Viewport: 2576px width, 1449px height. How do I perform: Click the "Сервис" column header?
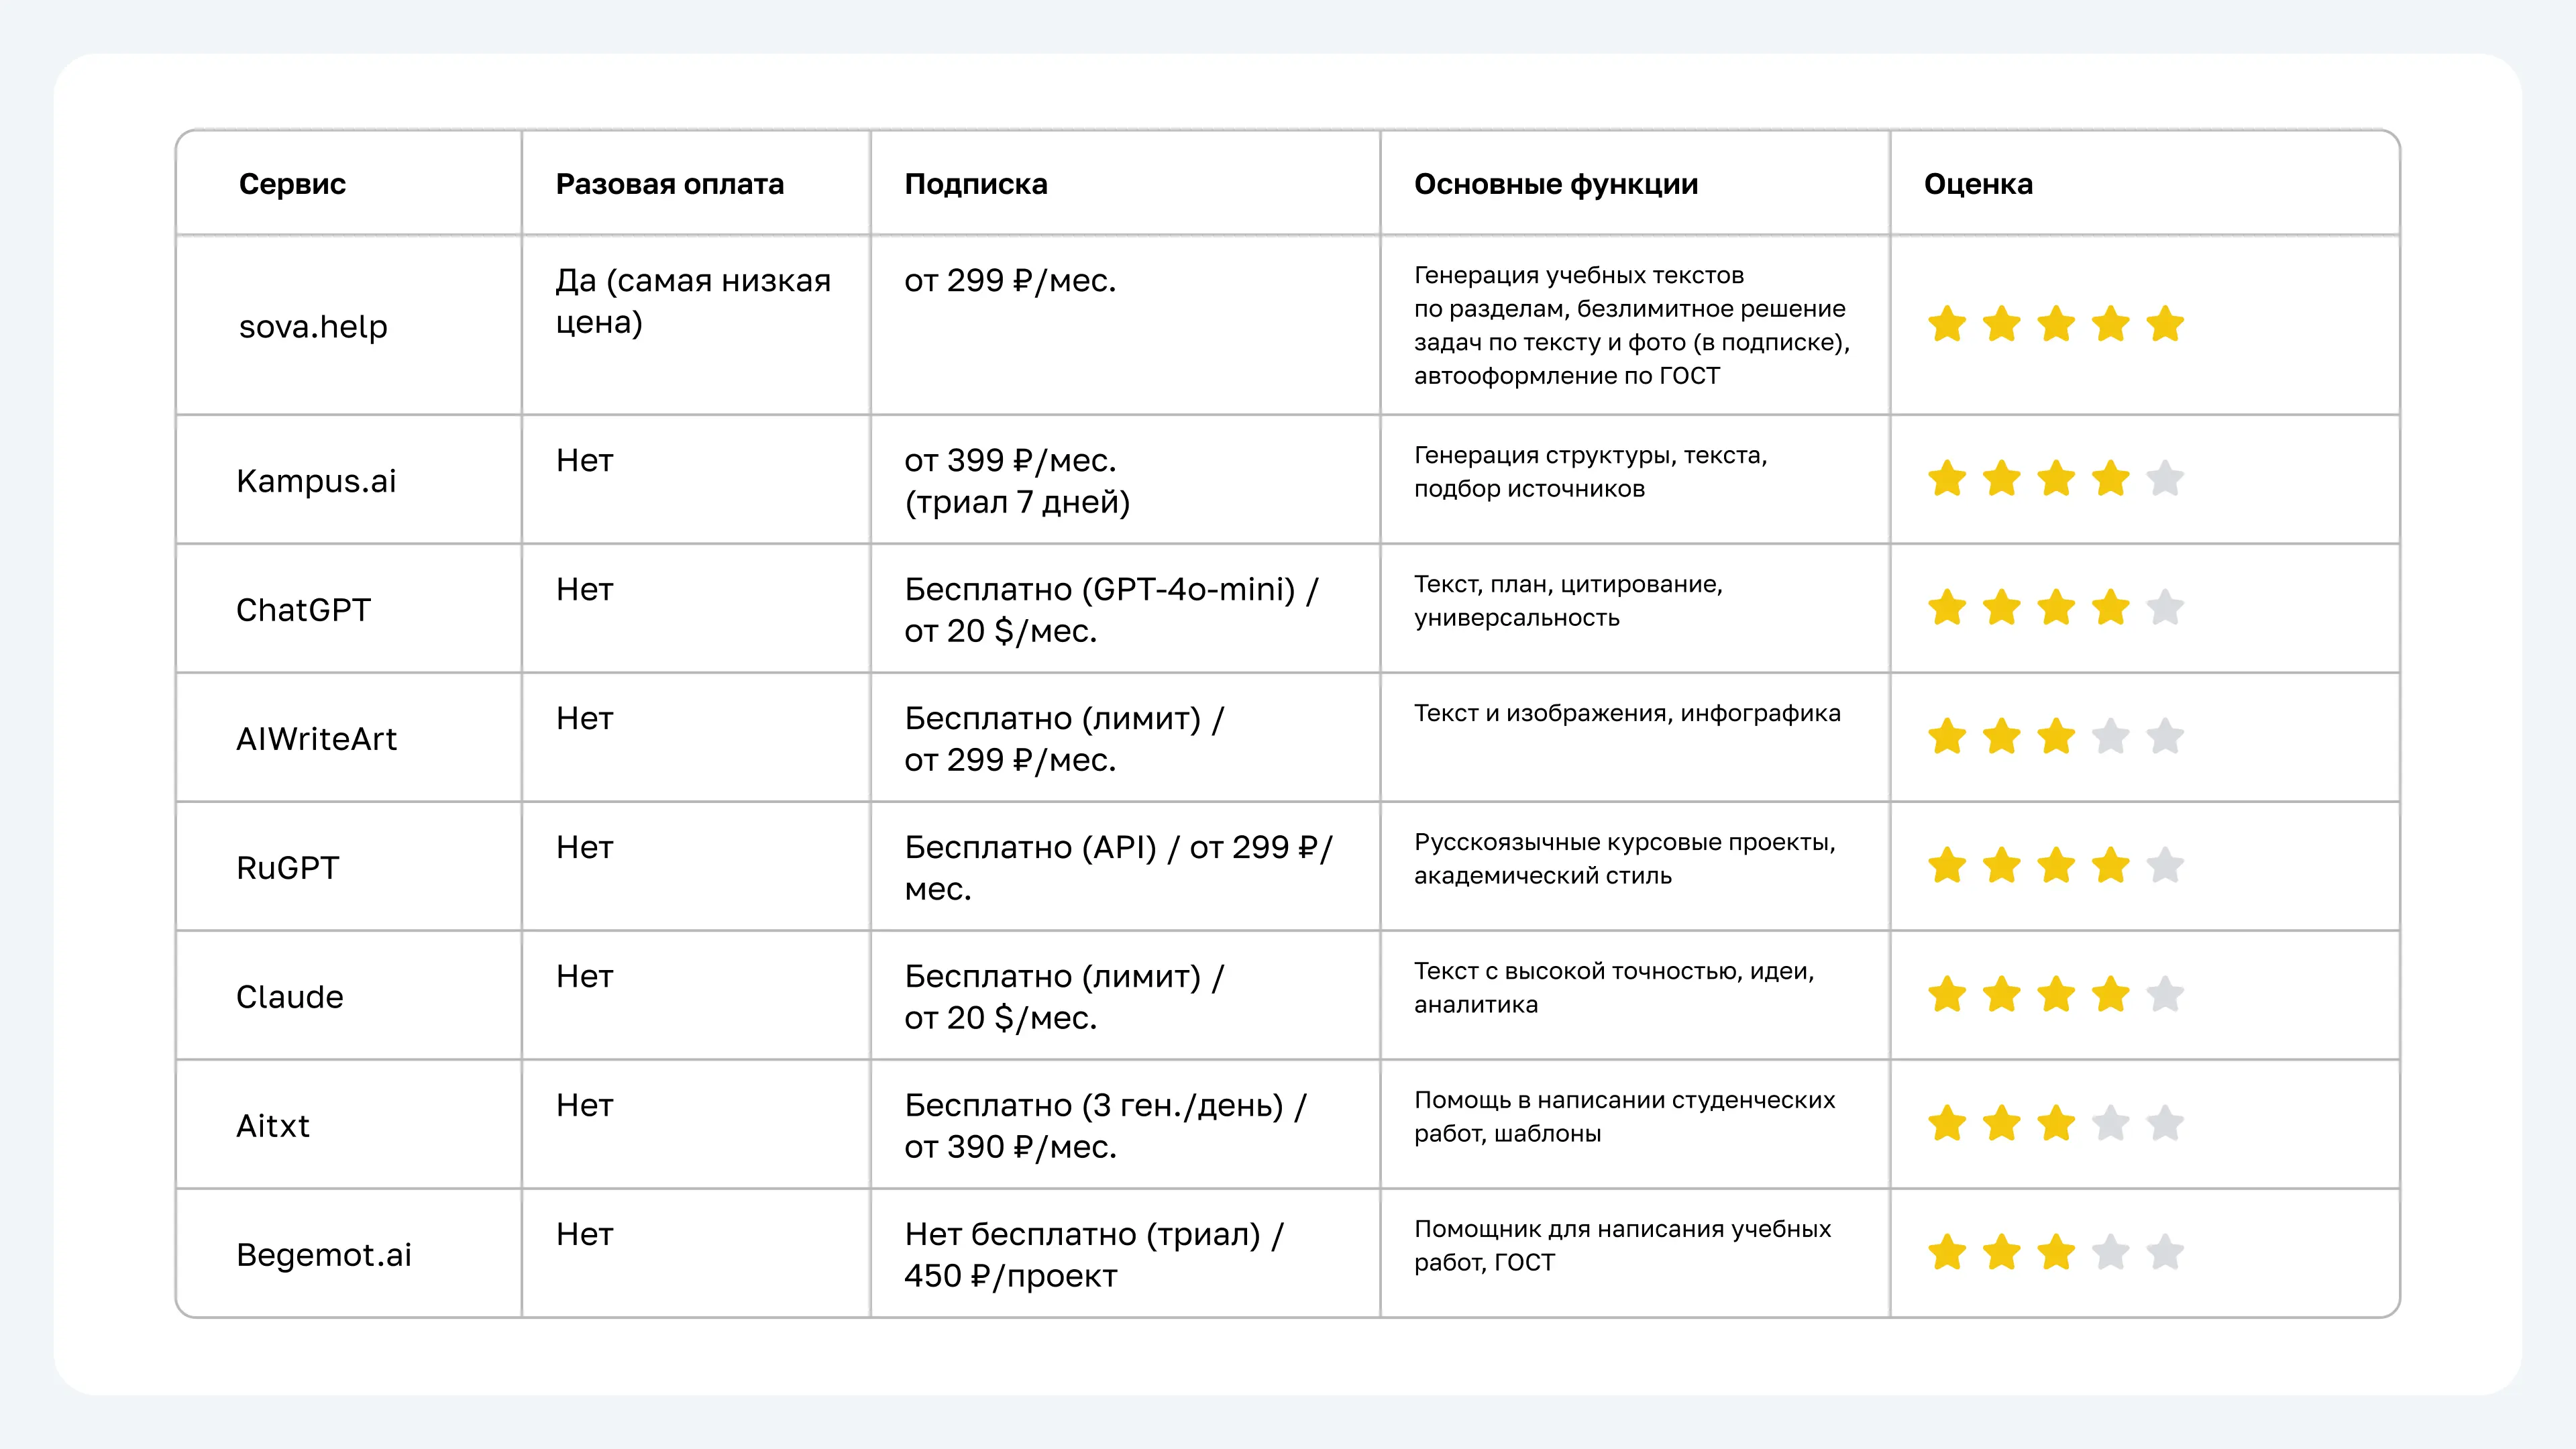click(292, 184)
